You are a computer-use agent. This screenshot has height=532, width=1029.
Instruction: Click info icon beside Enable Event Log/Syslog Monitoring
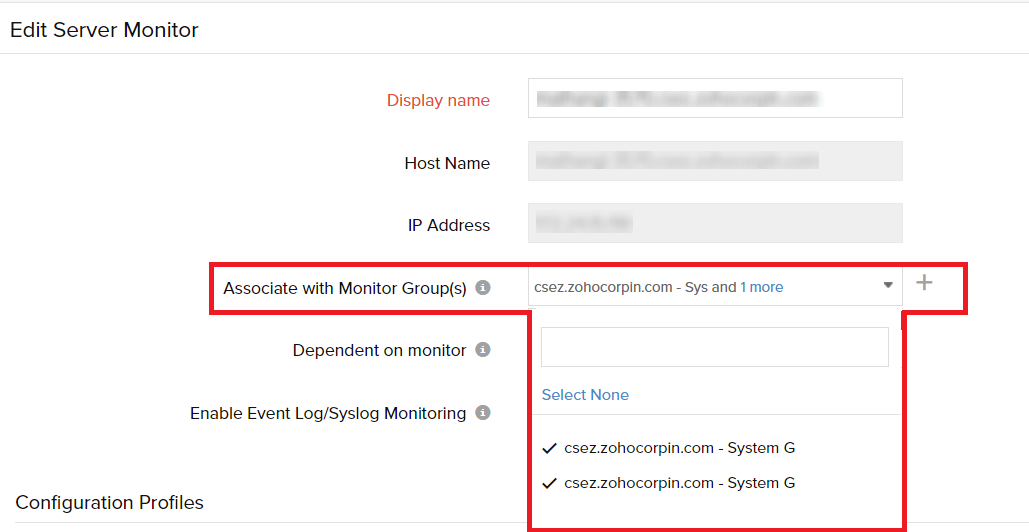tap(483, 413)
